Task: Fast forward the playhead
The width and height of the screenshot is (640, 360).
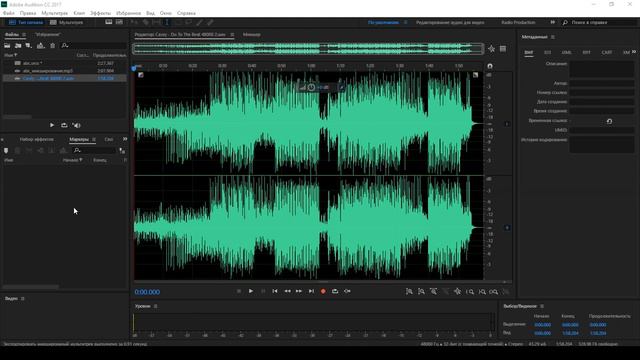Action: [x=299, y=291]
